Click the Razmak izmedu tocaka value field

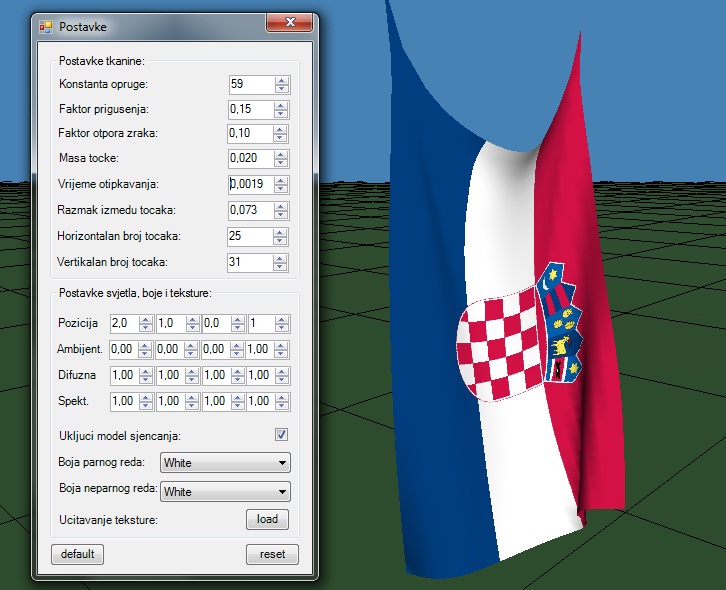[251, 210]
